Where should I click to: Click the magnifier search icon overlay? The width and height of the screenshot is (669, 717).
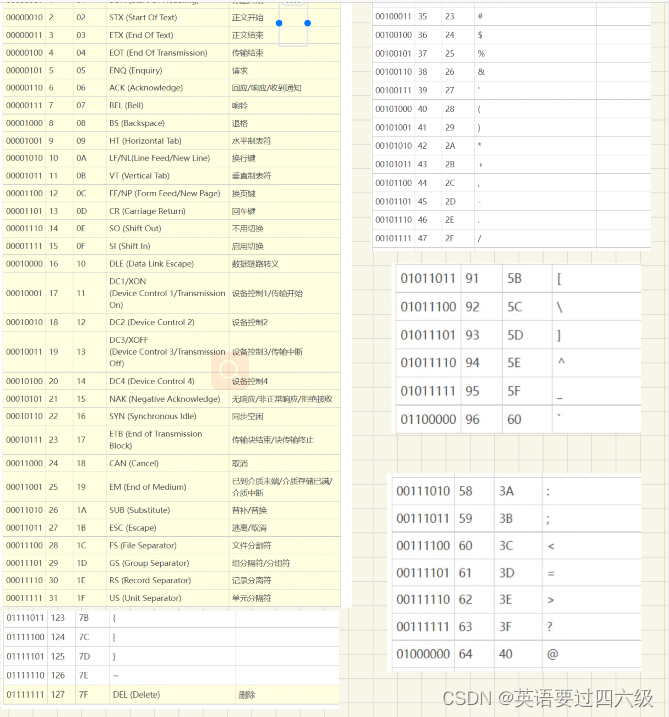pyautogui.click(x=230, y=370)
